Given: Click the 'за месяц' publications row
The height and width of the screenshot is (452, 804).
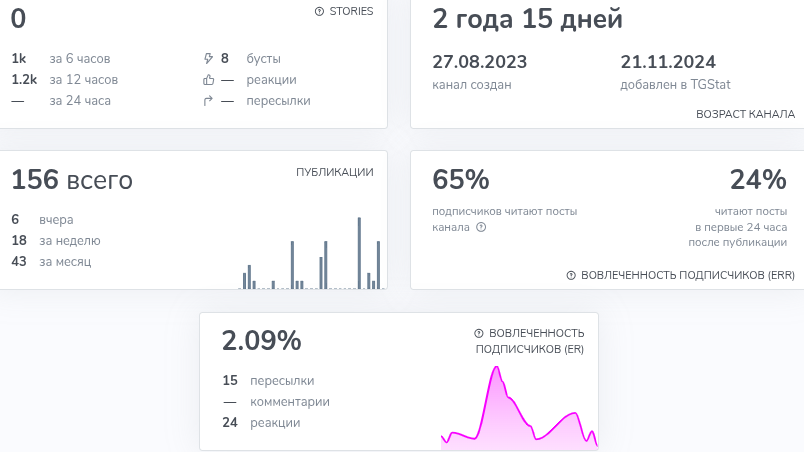Looking at the screenshot, I should [x=51, y=262].
